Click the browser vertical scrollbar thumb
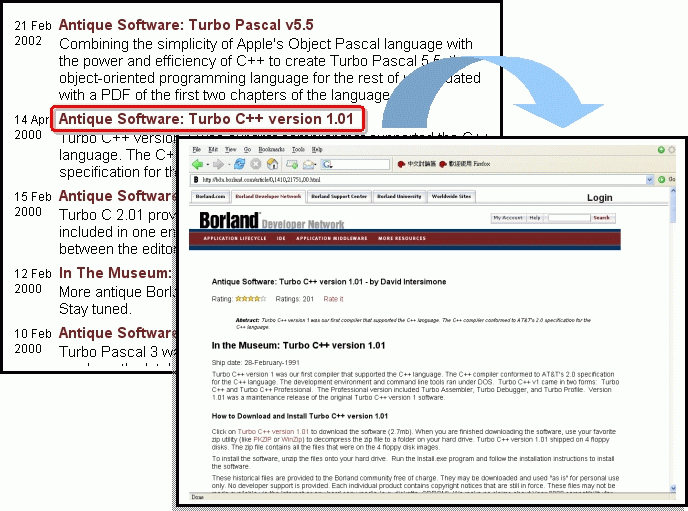The height and width of the screenshot is (511, 688). point(673,210)
